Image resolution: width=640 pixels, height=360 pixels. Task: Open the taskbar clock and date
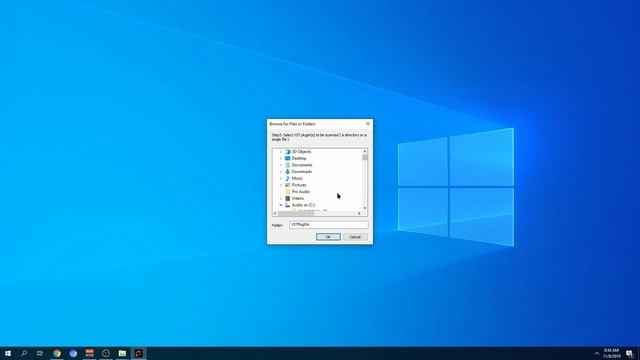pos(611,353)
